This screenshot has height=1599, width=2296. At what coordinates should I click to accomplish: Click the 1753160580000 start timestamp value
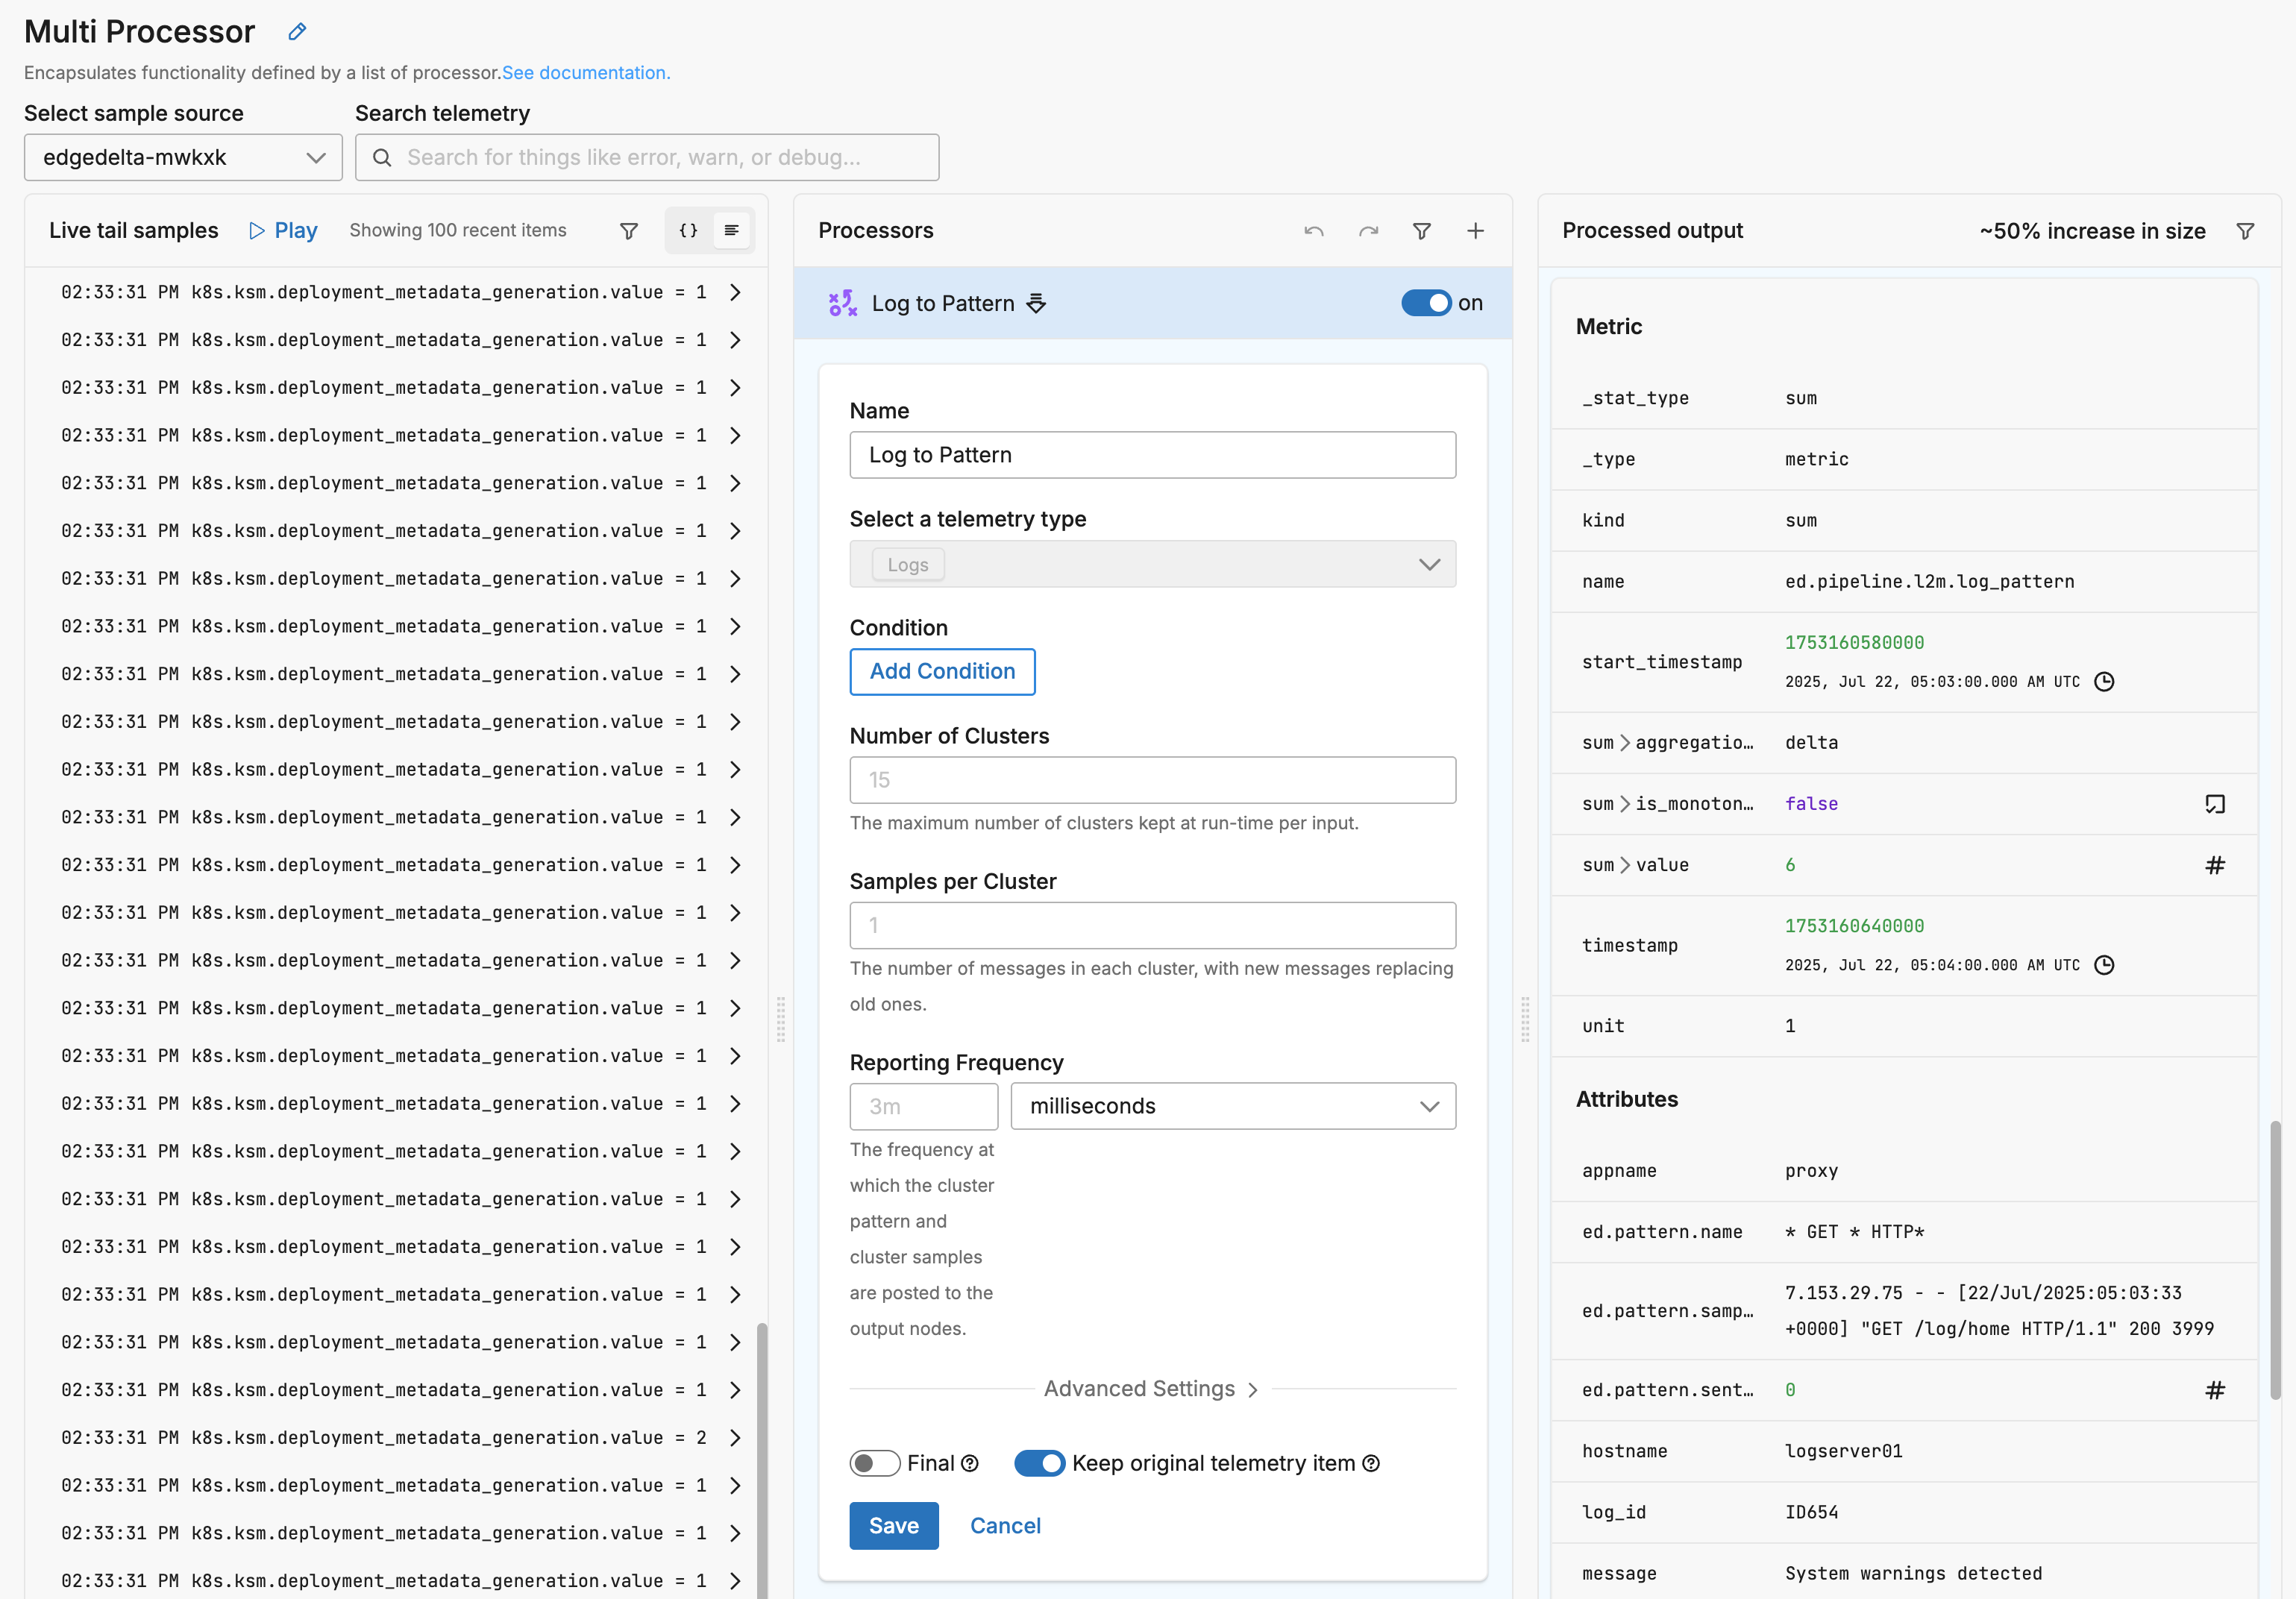1854,643
